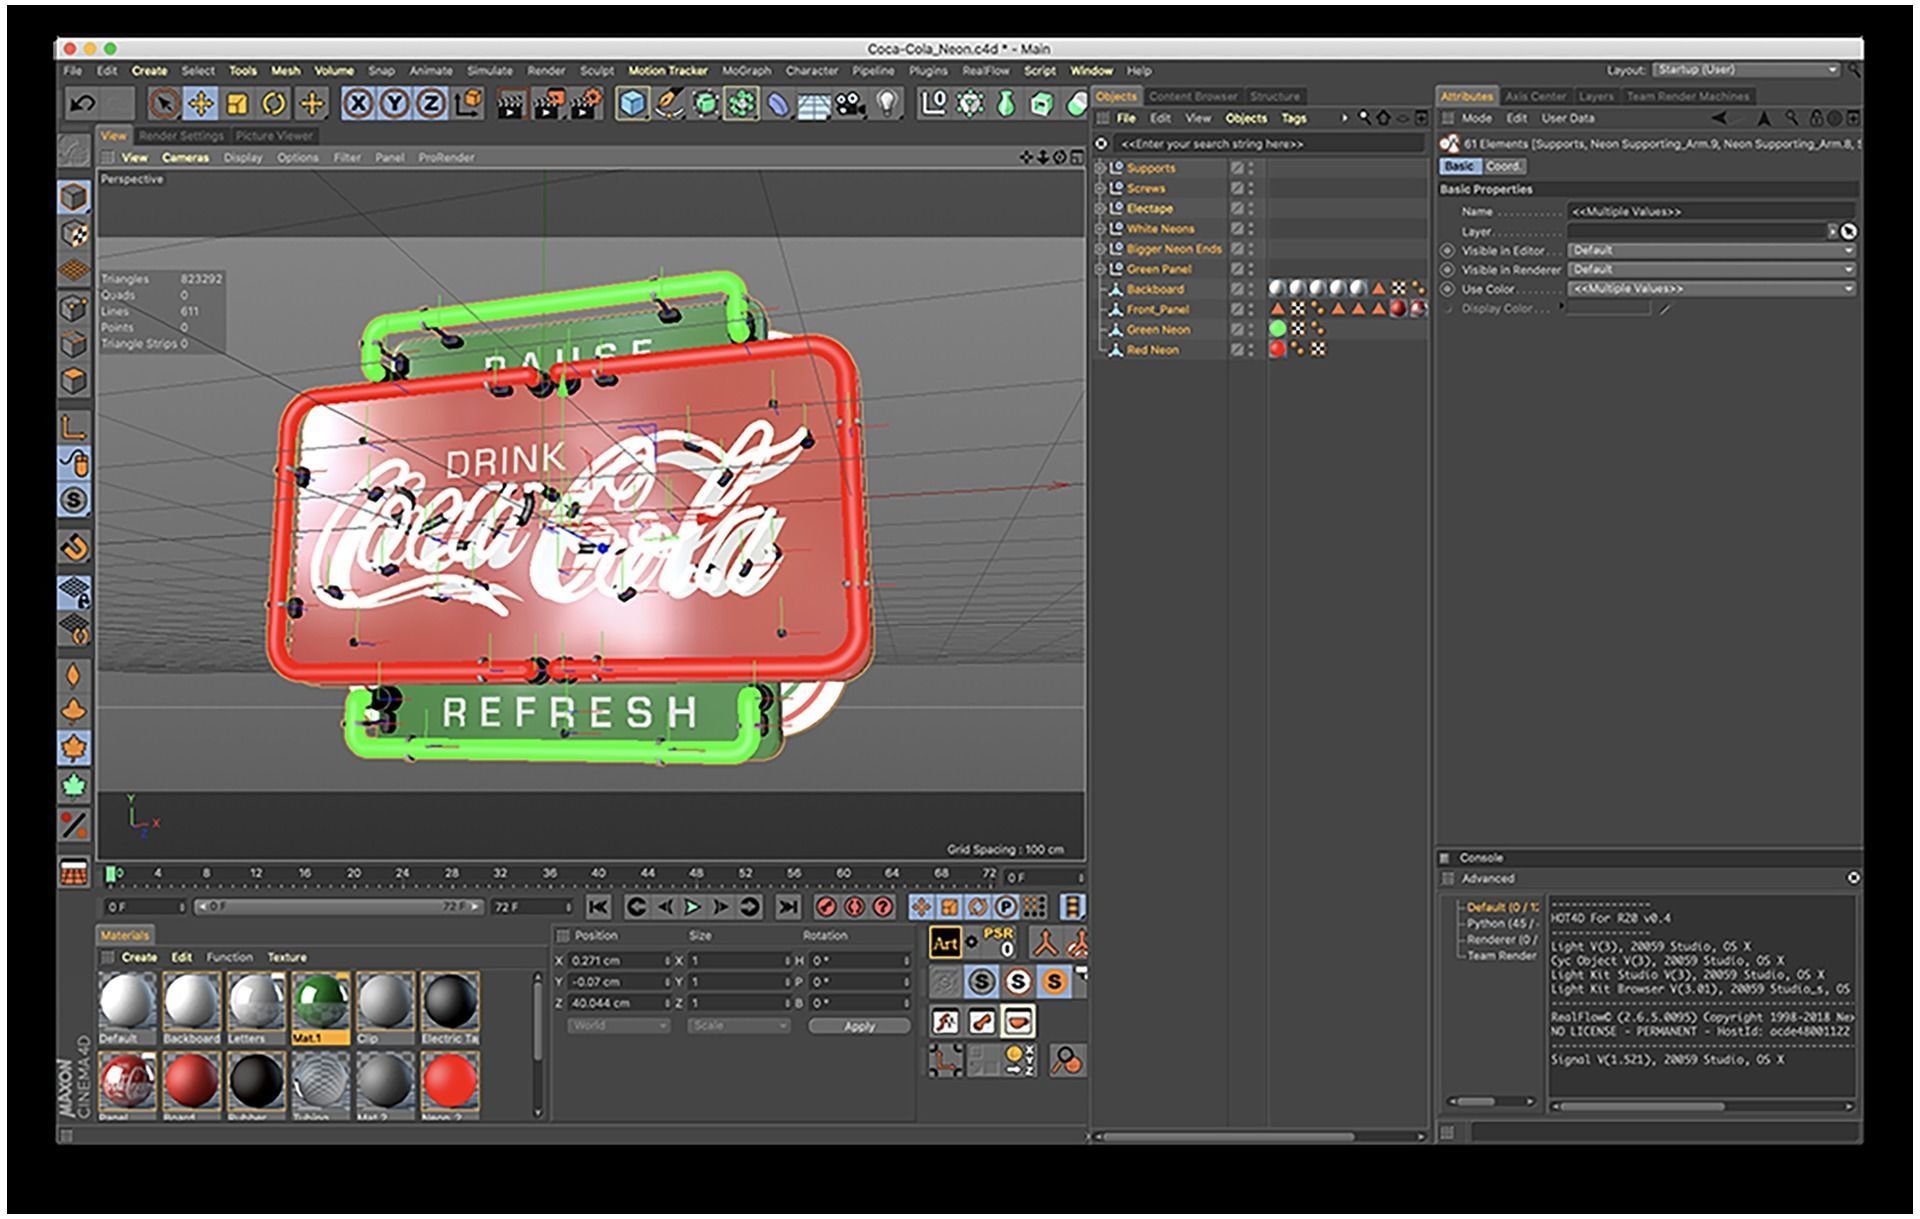Click the Apply coordinates button
Screen dimensions: 1920x1219
(x=859, y=1026)
